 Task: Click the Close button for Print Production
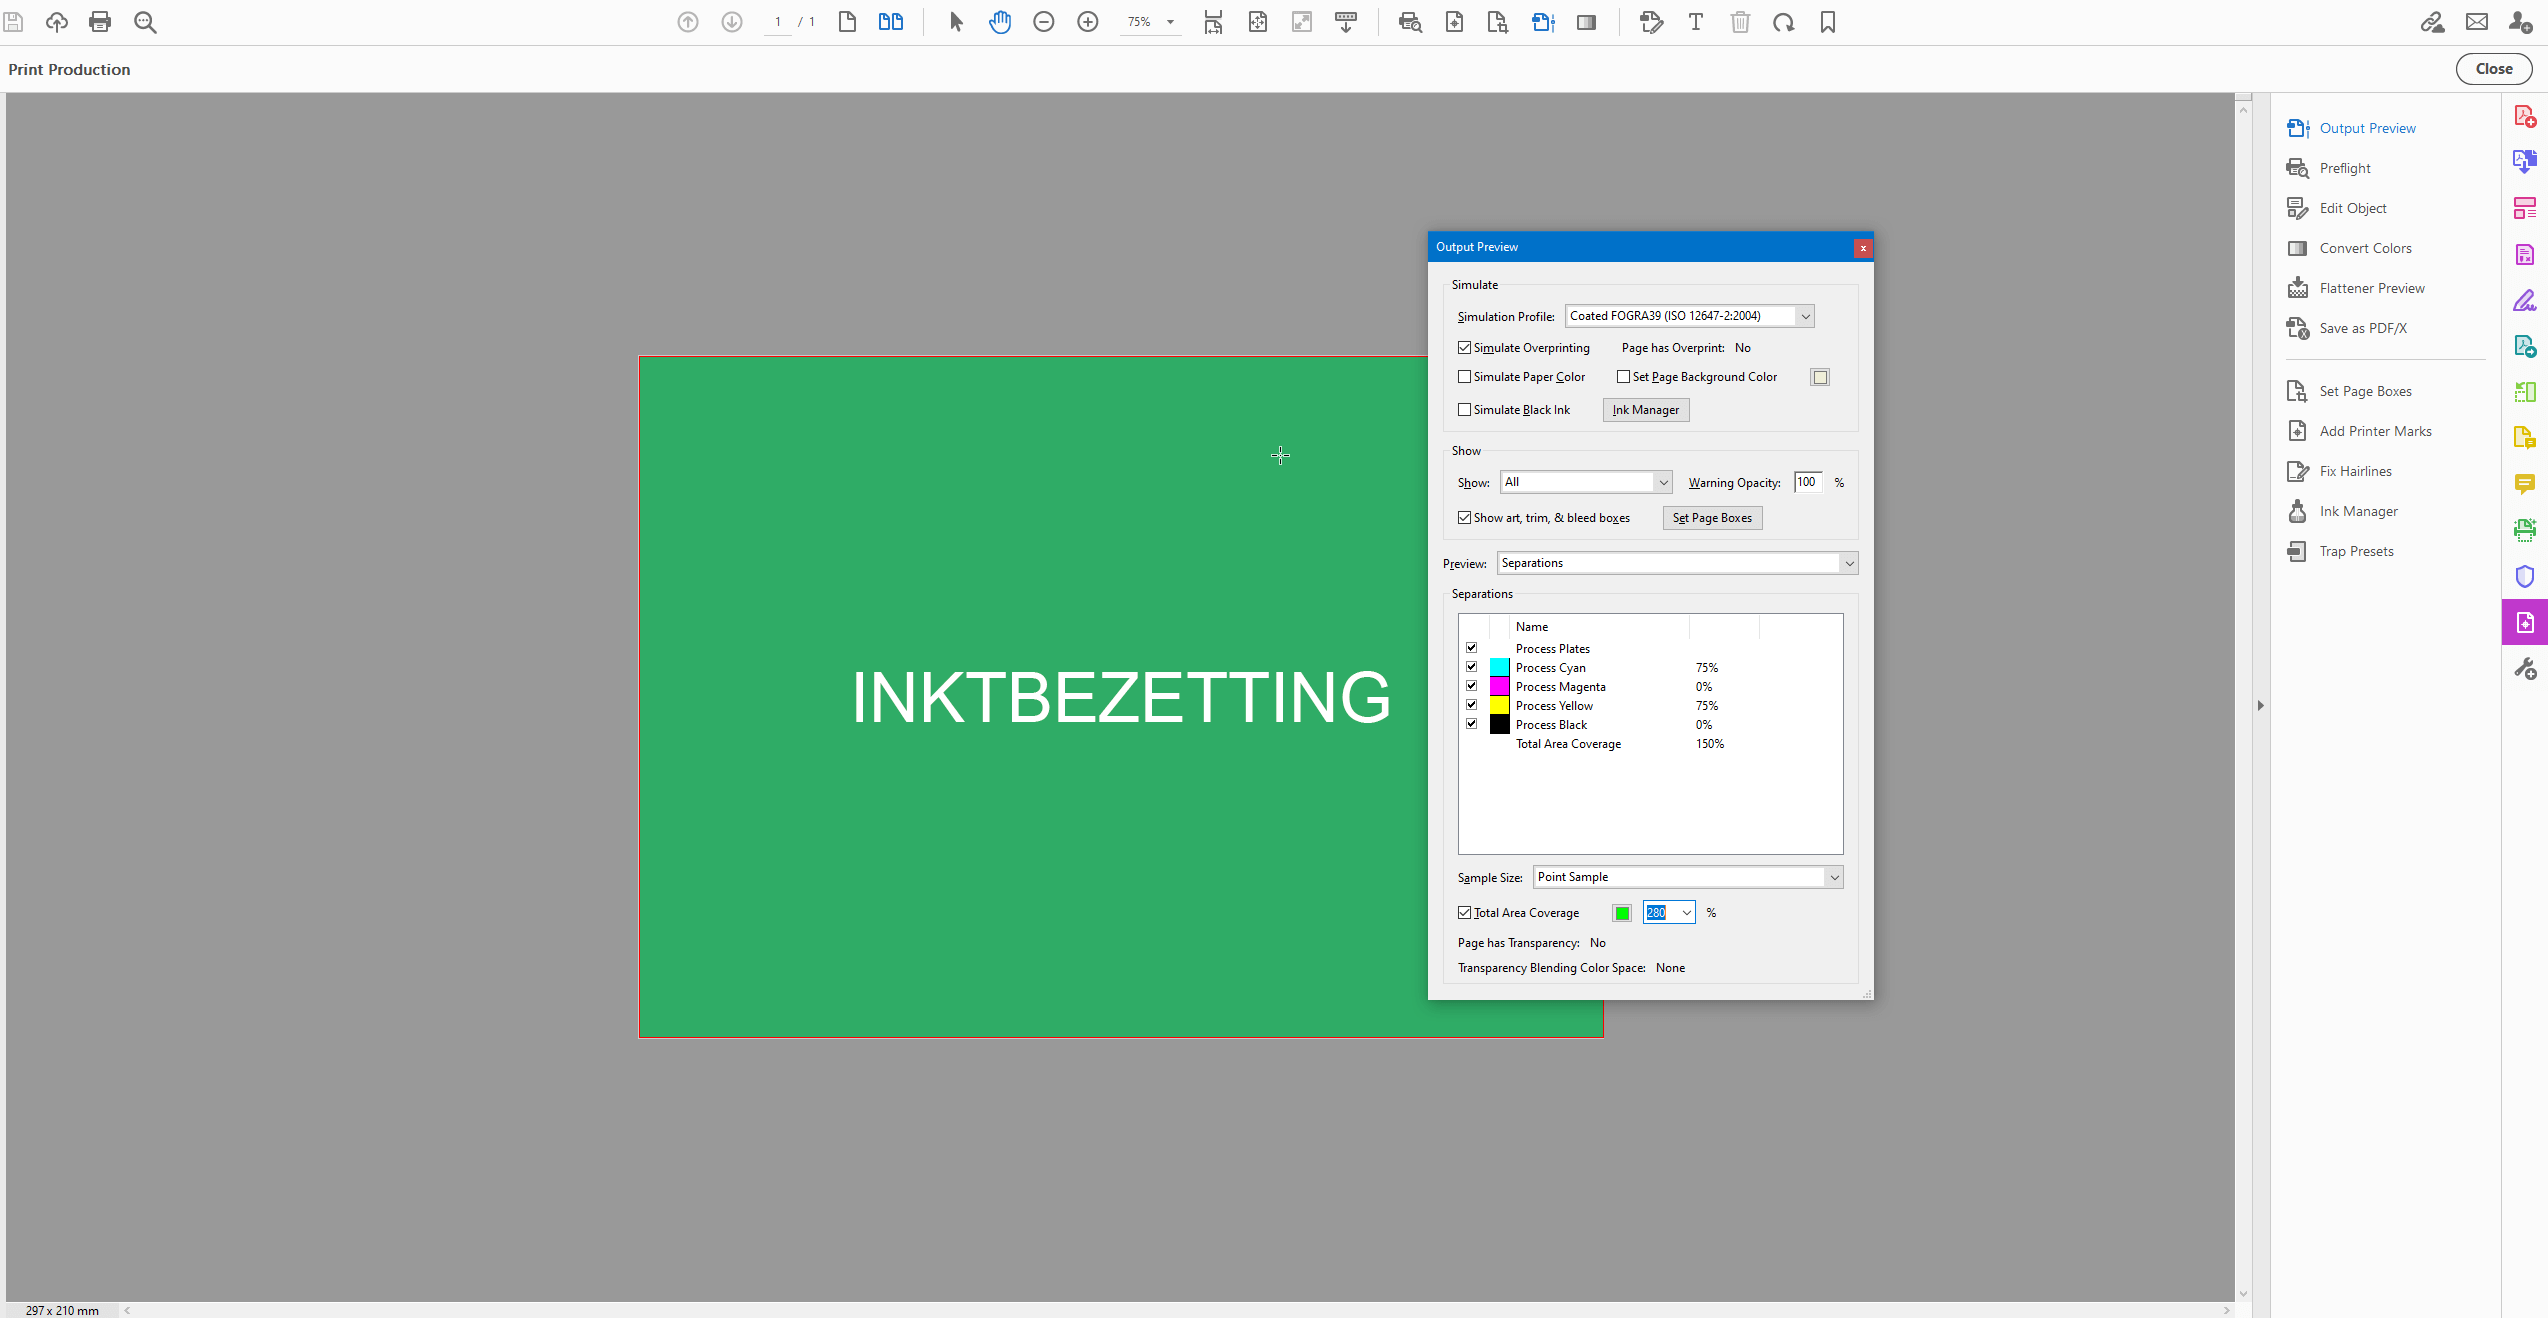(2494, 69)
